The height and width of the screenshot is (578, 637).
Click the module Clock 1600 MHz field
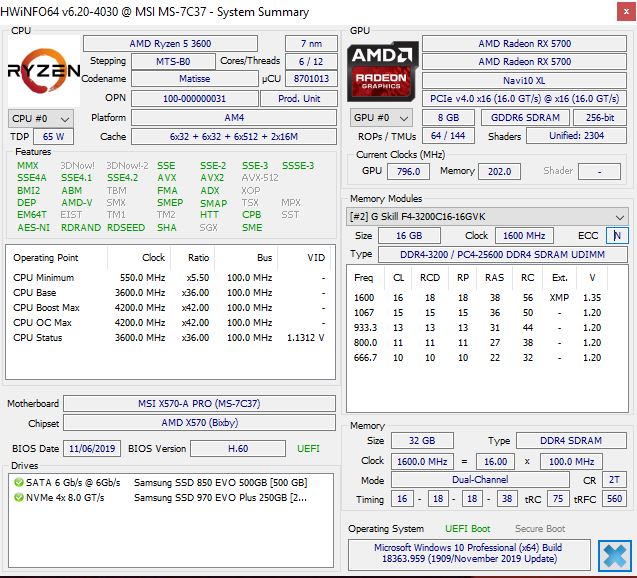tap(524, 236)
